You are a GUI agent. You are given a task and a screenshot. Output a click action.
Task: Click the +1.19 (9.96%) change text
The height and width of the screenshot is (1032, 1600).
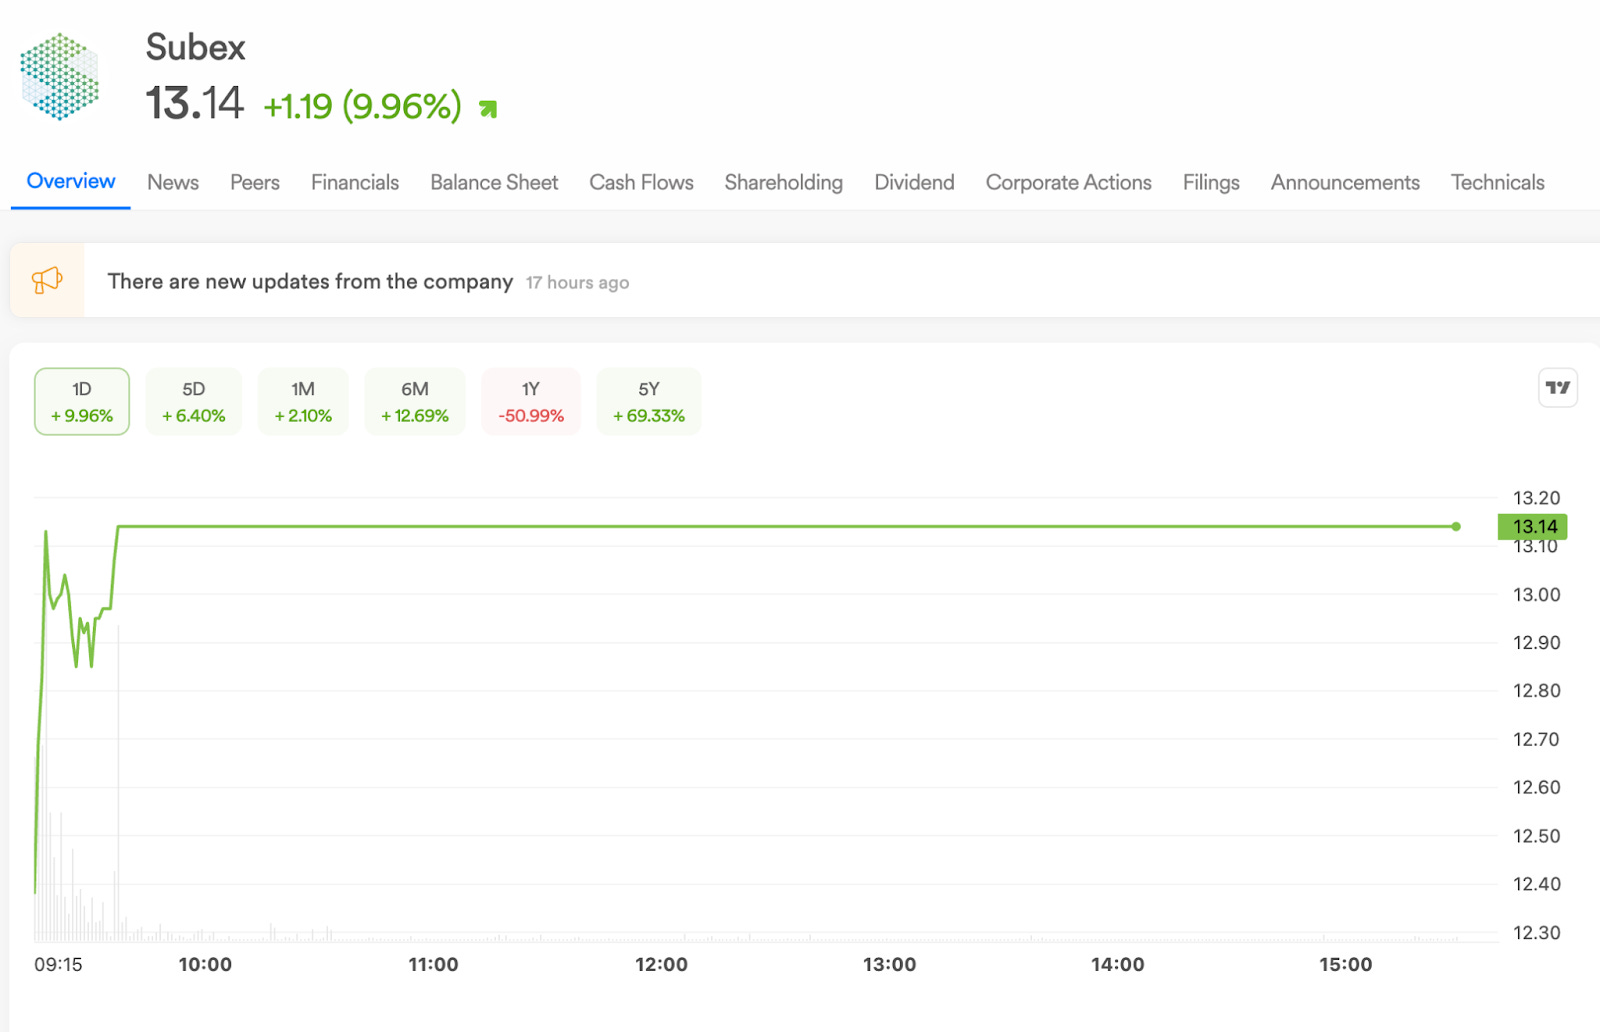pos(362,106)
